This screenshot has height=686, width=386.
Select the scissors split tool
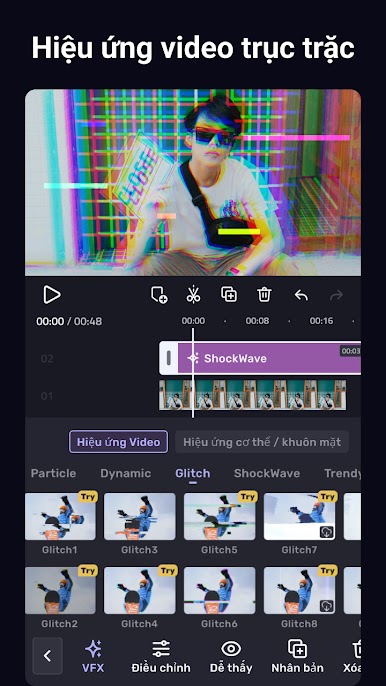click(x=193, y=294)
